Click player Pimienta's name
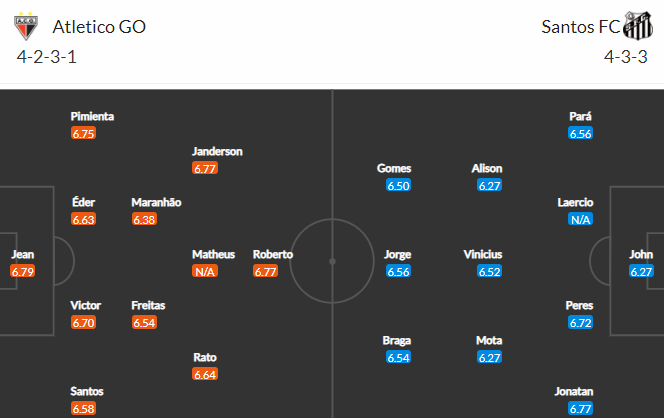The width and height of the screenshot is (664, 418). coord(92,116)
